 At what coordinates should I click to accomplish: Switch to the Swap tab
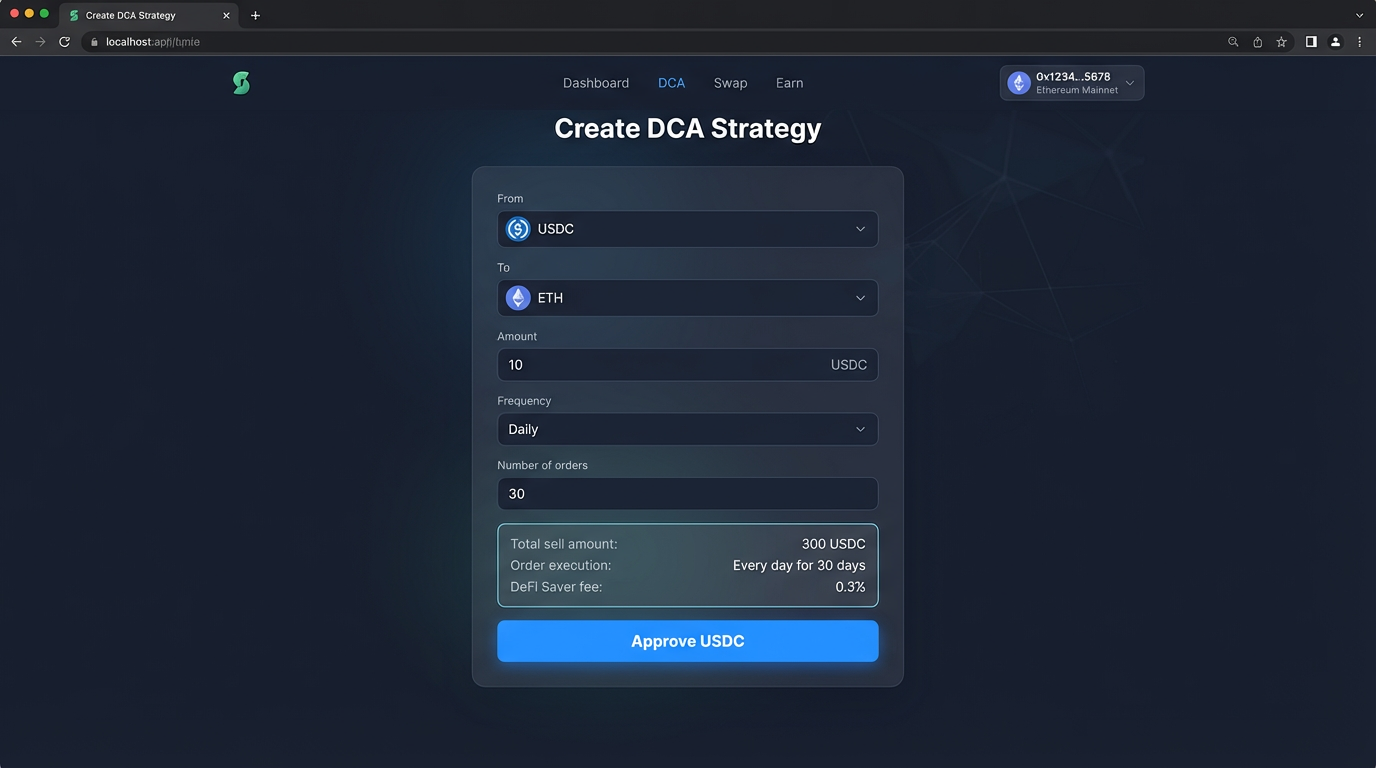coord(730,83)
